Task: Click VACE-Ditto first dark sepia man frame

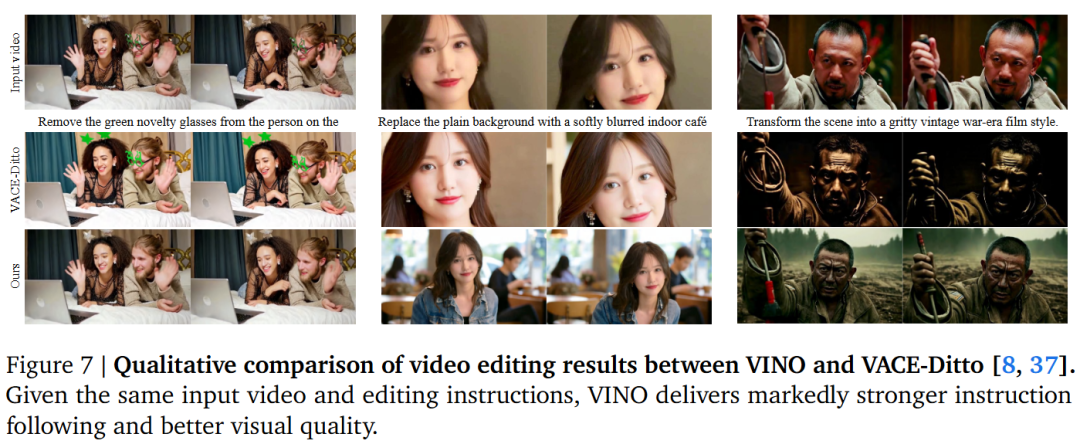Action: [820, 180]
